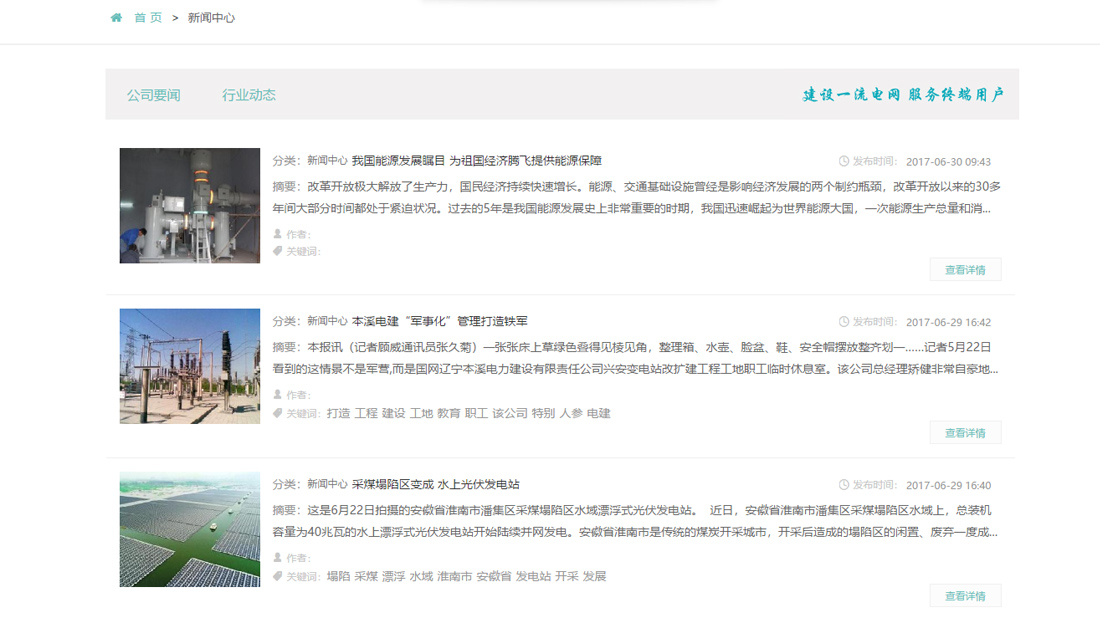Click the keyword tag icon of the first article
The image size is (1100, 618).
click(x=278, y=251)
